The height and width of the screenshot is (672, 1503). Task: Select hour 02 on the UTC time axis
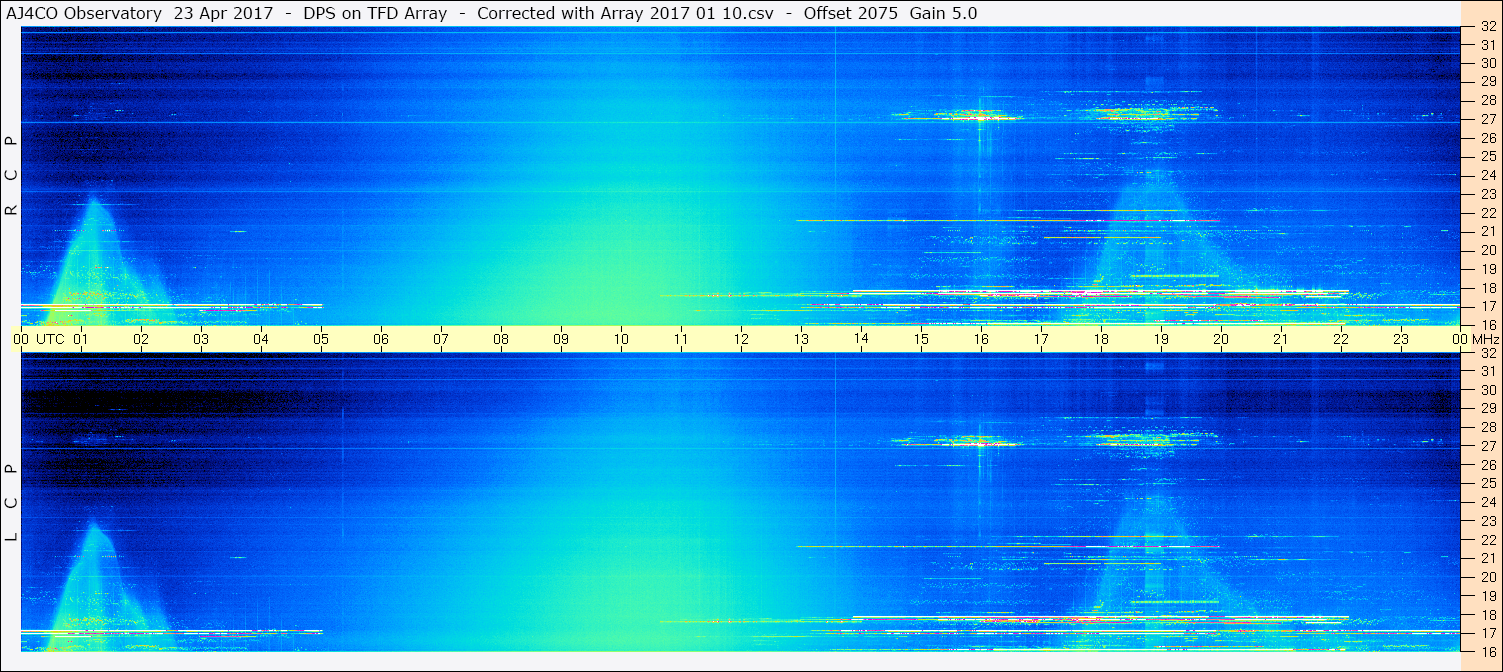point(141,339)
